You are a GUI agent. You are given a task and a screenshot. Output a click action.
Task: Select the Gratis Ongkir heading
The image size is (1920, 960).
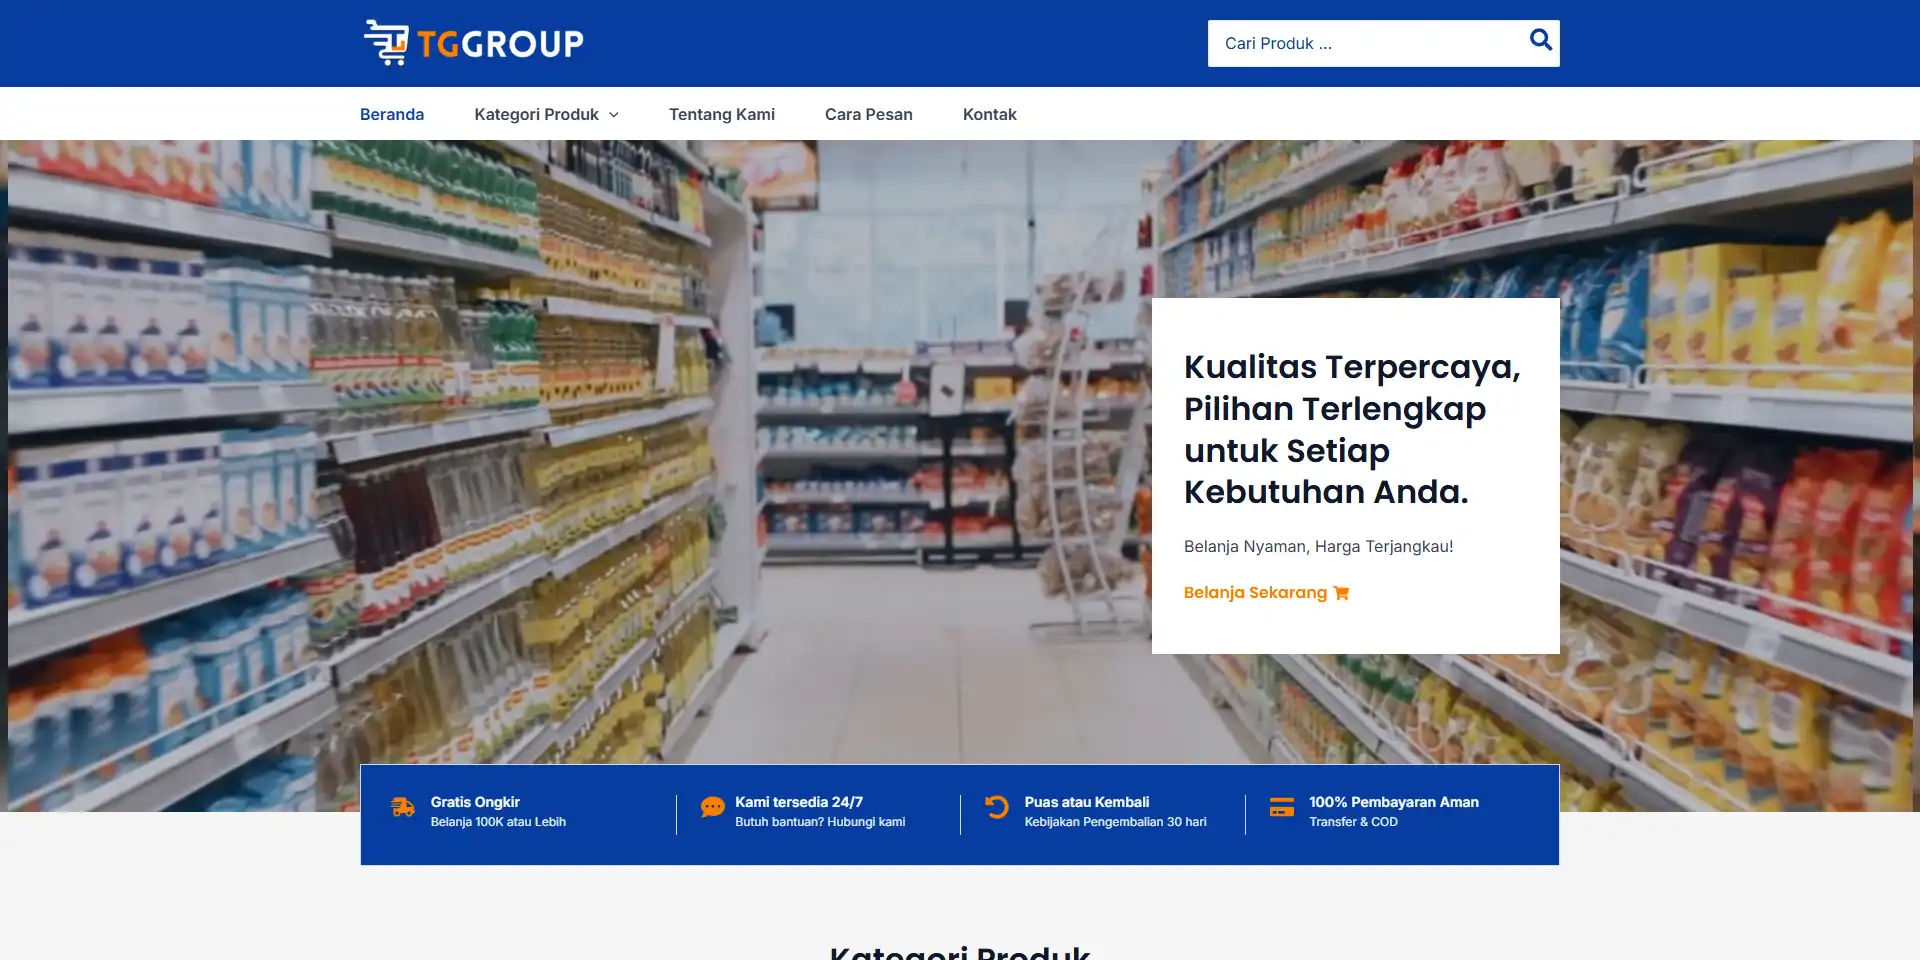(x=475, y=802)
